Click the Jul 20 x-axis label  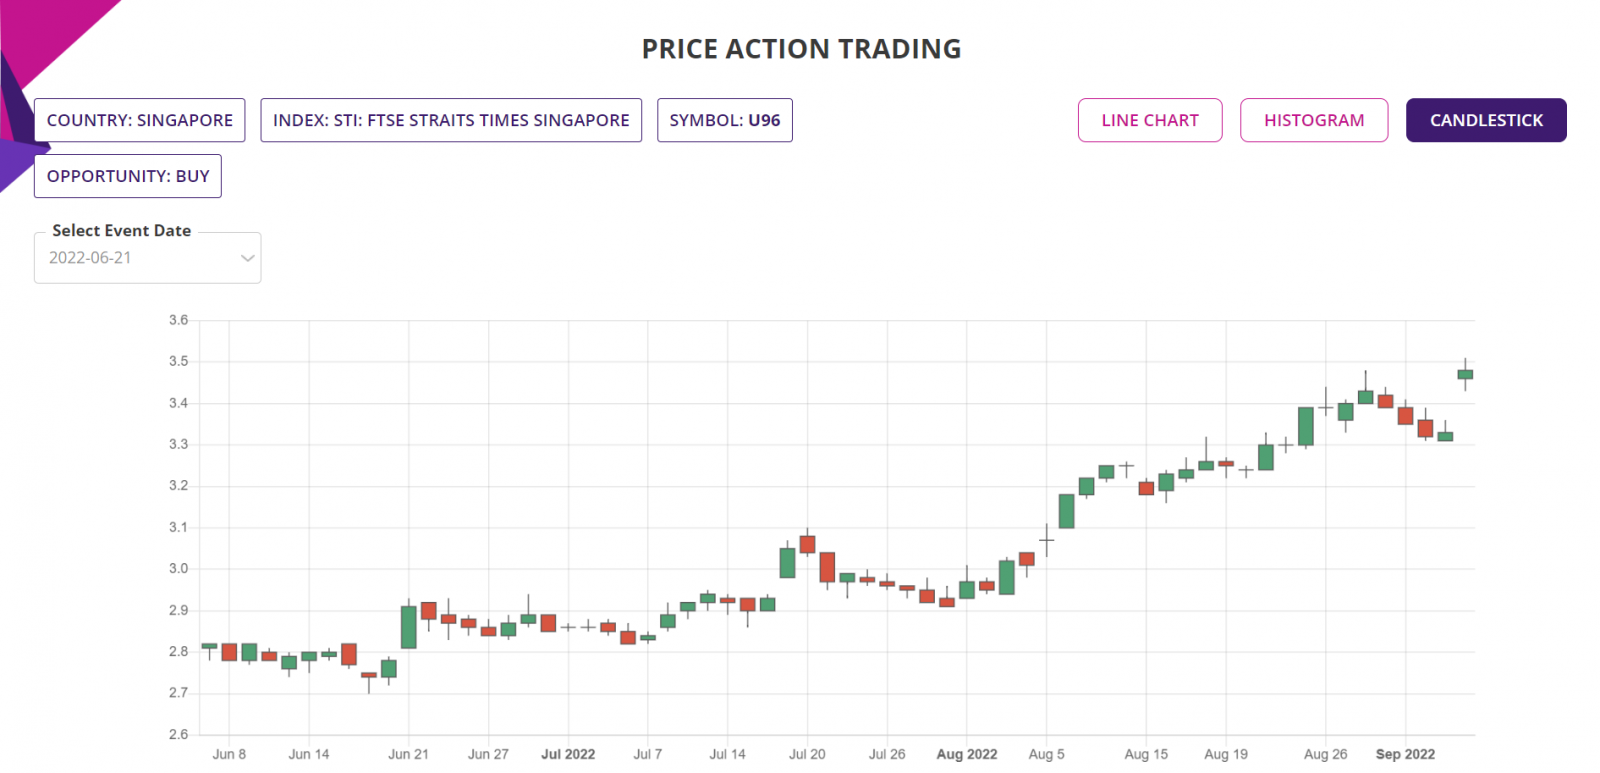tap(807, 754)
